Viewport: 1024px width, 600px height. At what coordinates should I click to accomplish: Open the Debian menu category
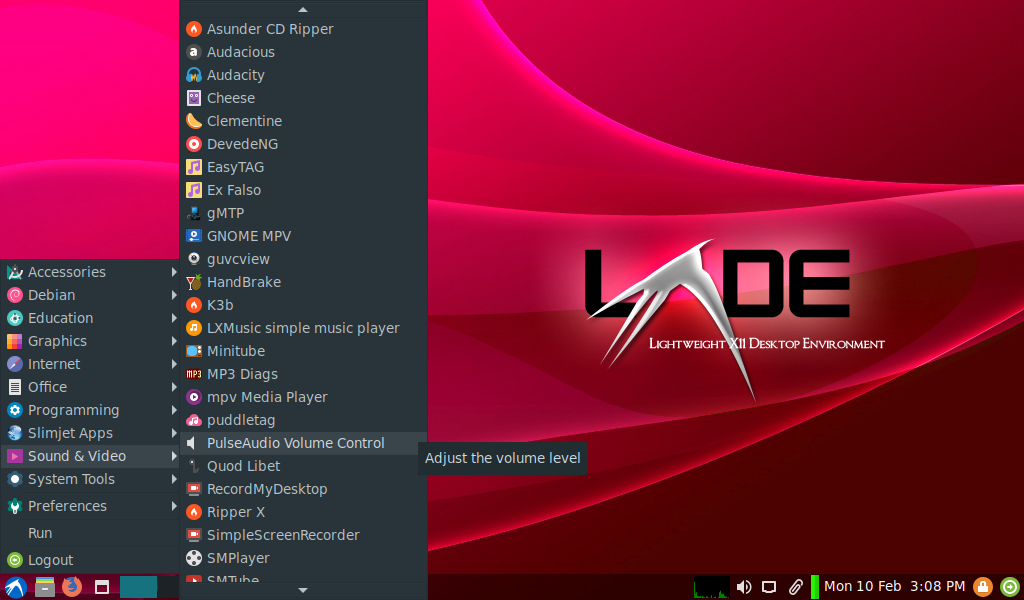90,295
